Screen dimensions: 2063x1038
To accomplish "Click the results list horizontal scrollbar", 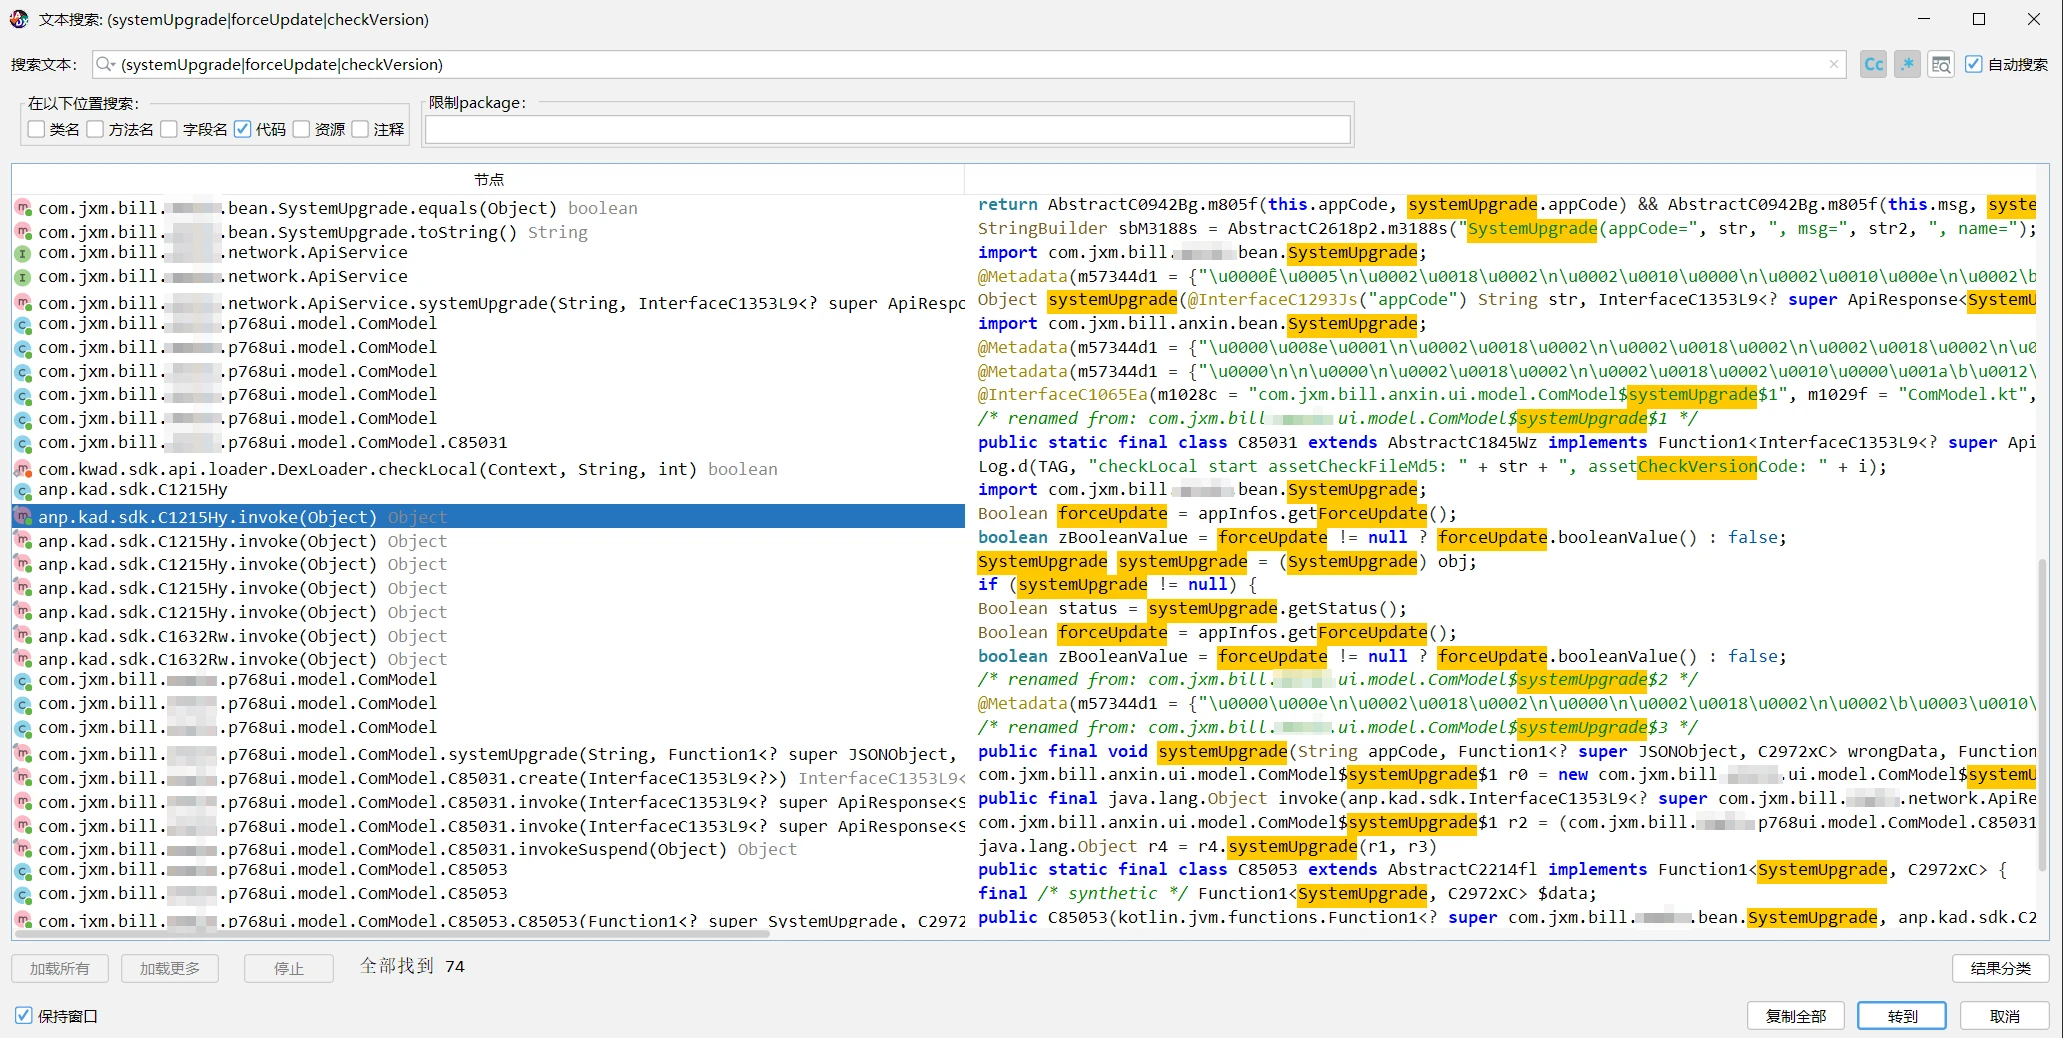I will coord(391,933).
